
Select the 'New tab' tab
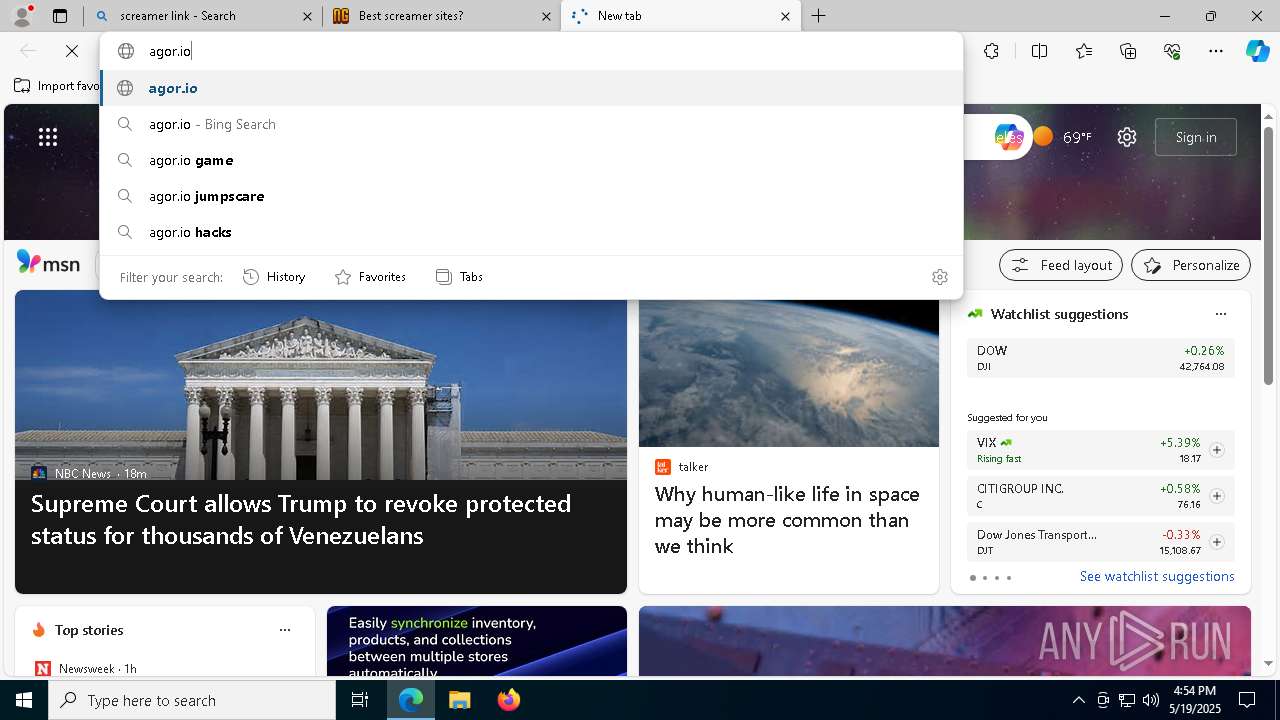pos(680,16)
